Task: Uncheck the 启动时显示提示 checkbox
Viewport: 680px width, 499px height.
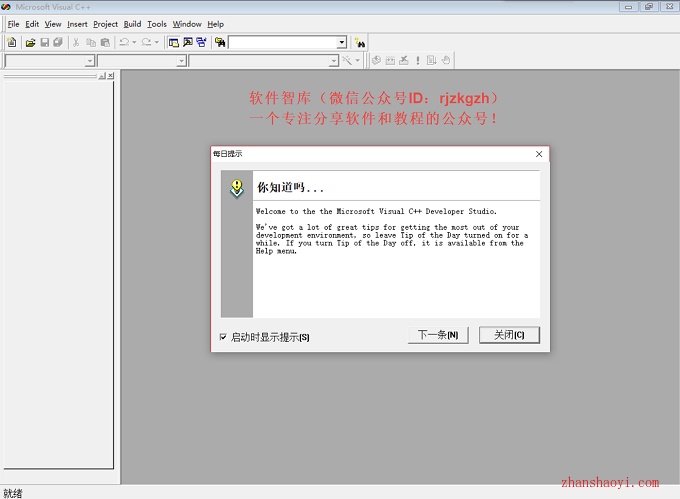Action: pyautogui.click(x=223, y=337)
